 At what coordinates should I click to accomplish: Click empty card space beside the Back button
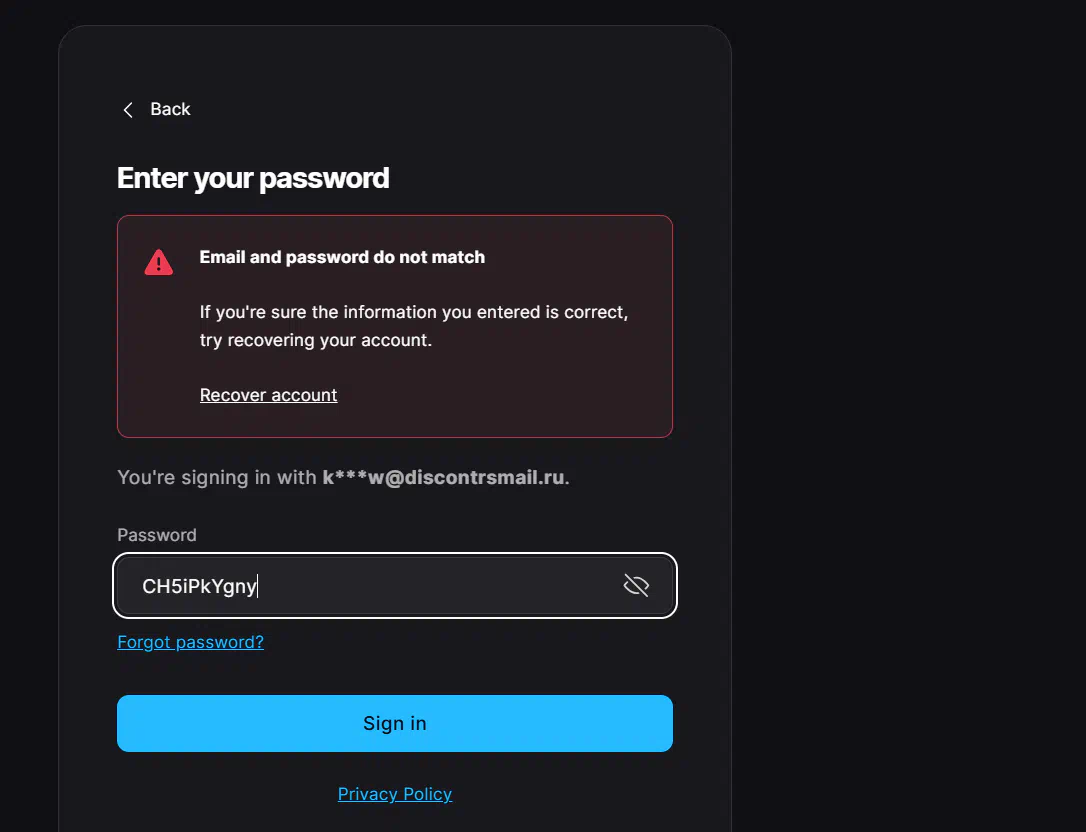tap(450, 109)
